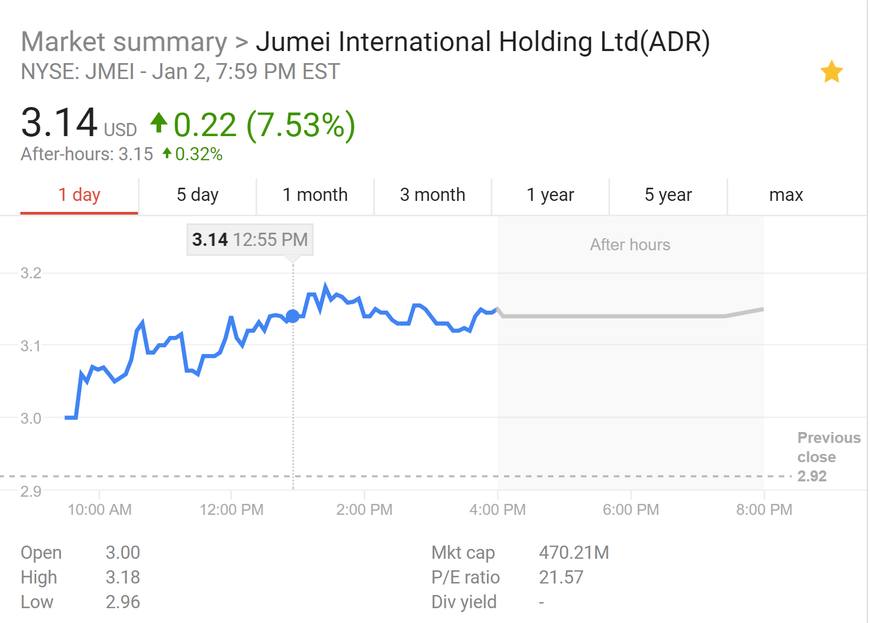Switch to the 5 day tab

tap(197, 195)
